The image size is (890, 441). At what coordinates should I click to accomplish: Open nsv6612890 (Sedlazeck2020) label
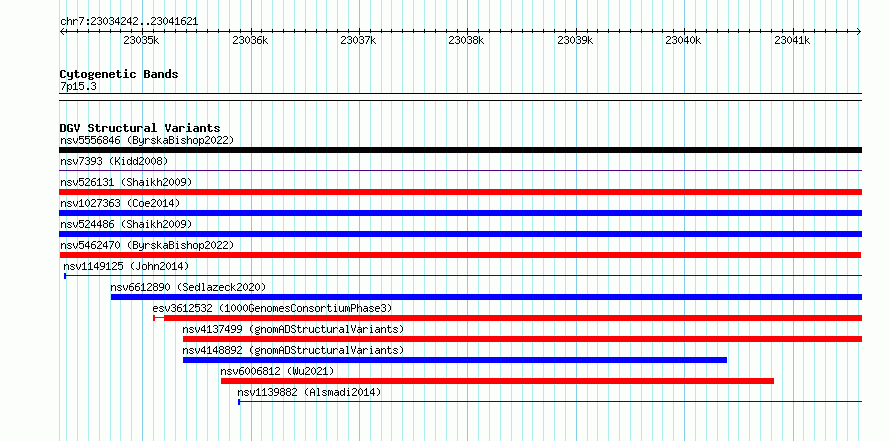coord(188,287)
